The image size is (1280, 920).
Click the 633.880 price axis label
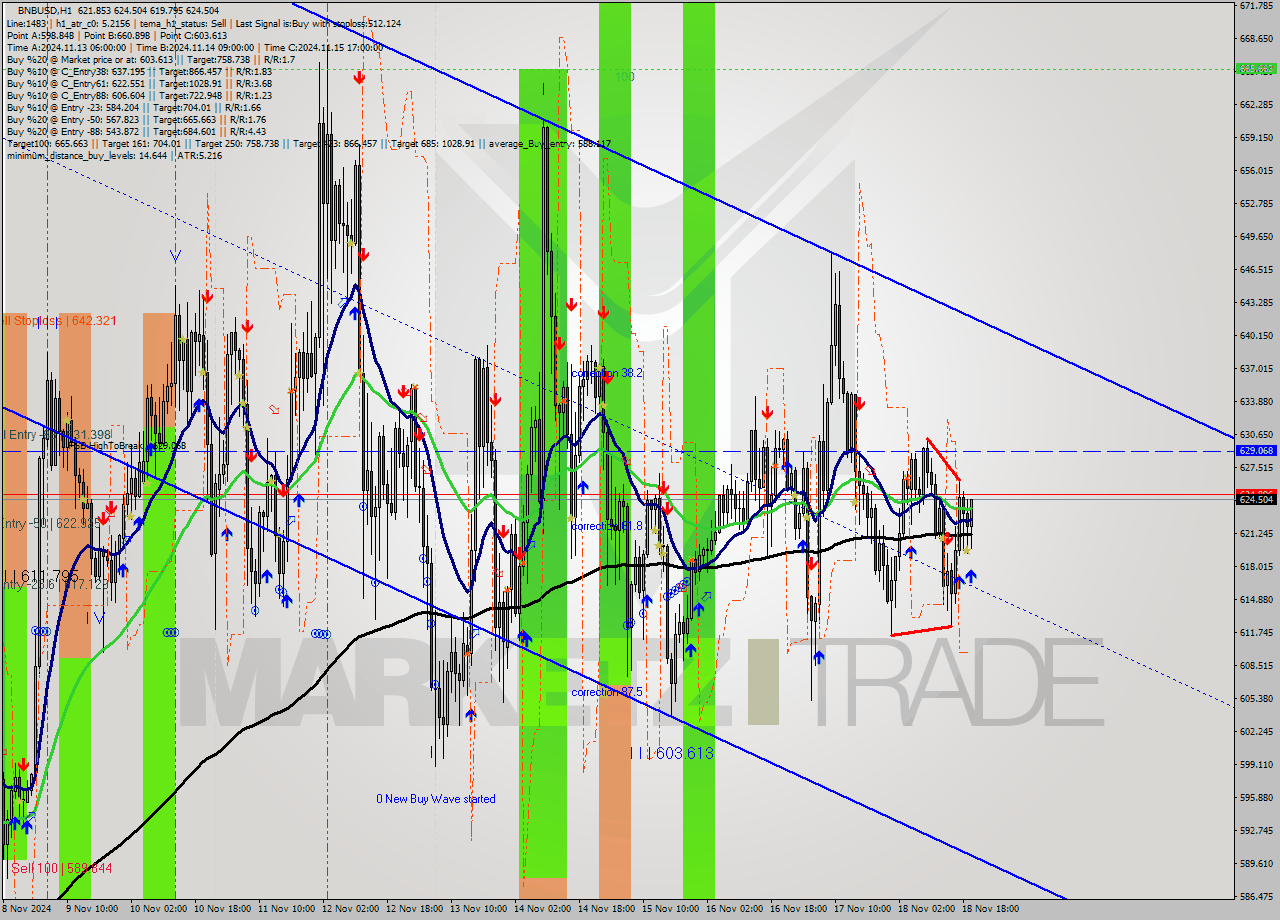click(1256, 402)
